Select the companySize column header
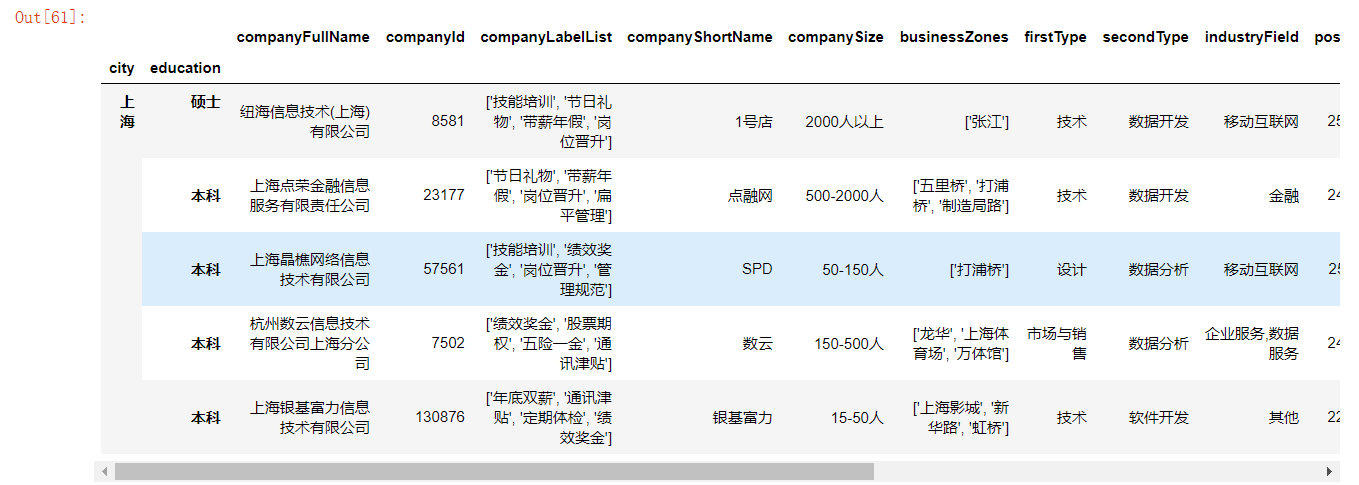 tap(836, 37)
